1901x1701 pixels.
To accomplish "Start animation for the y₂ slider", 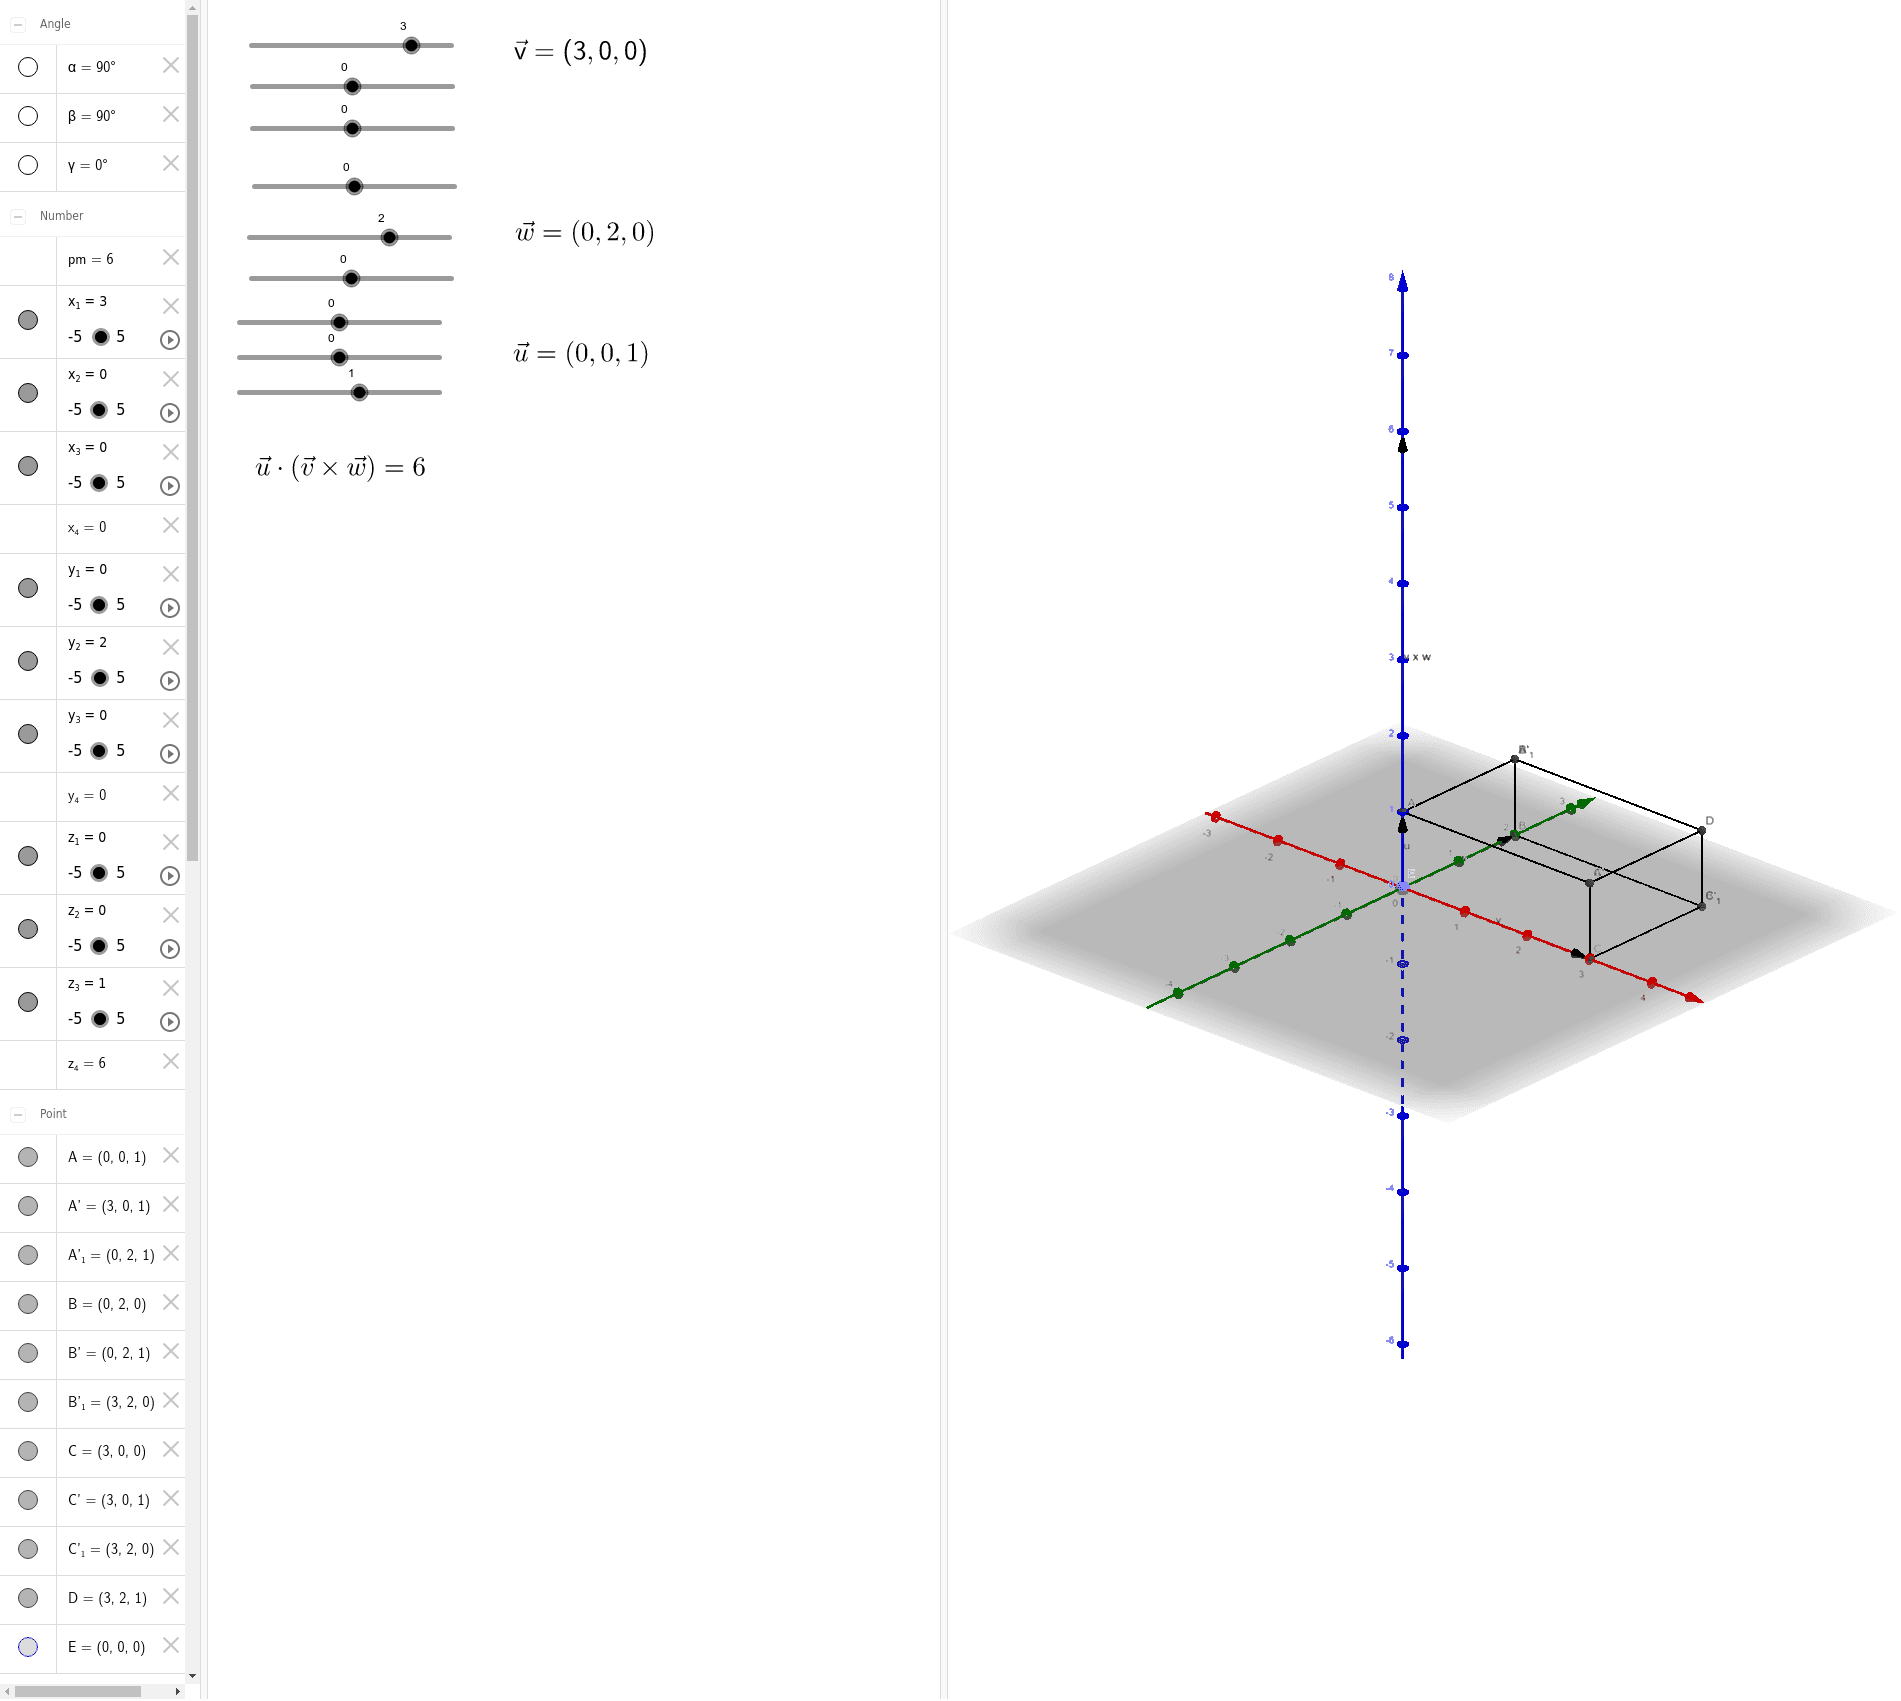I will coord(169,680).
